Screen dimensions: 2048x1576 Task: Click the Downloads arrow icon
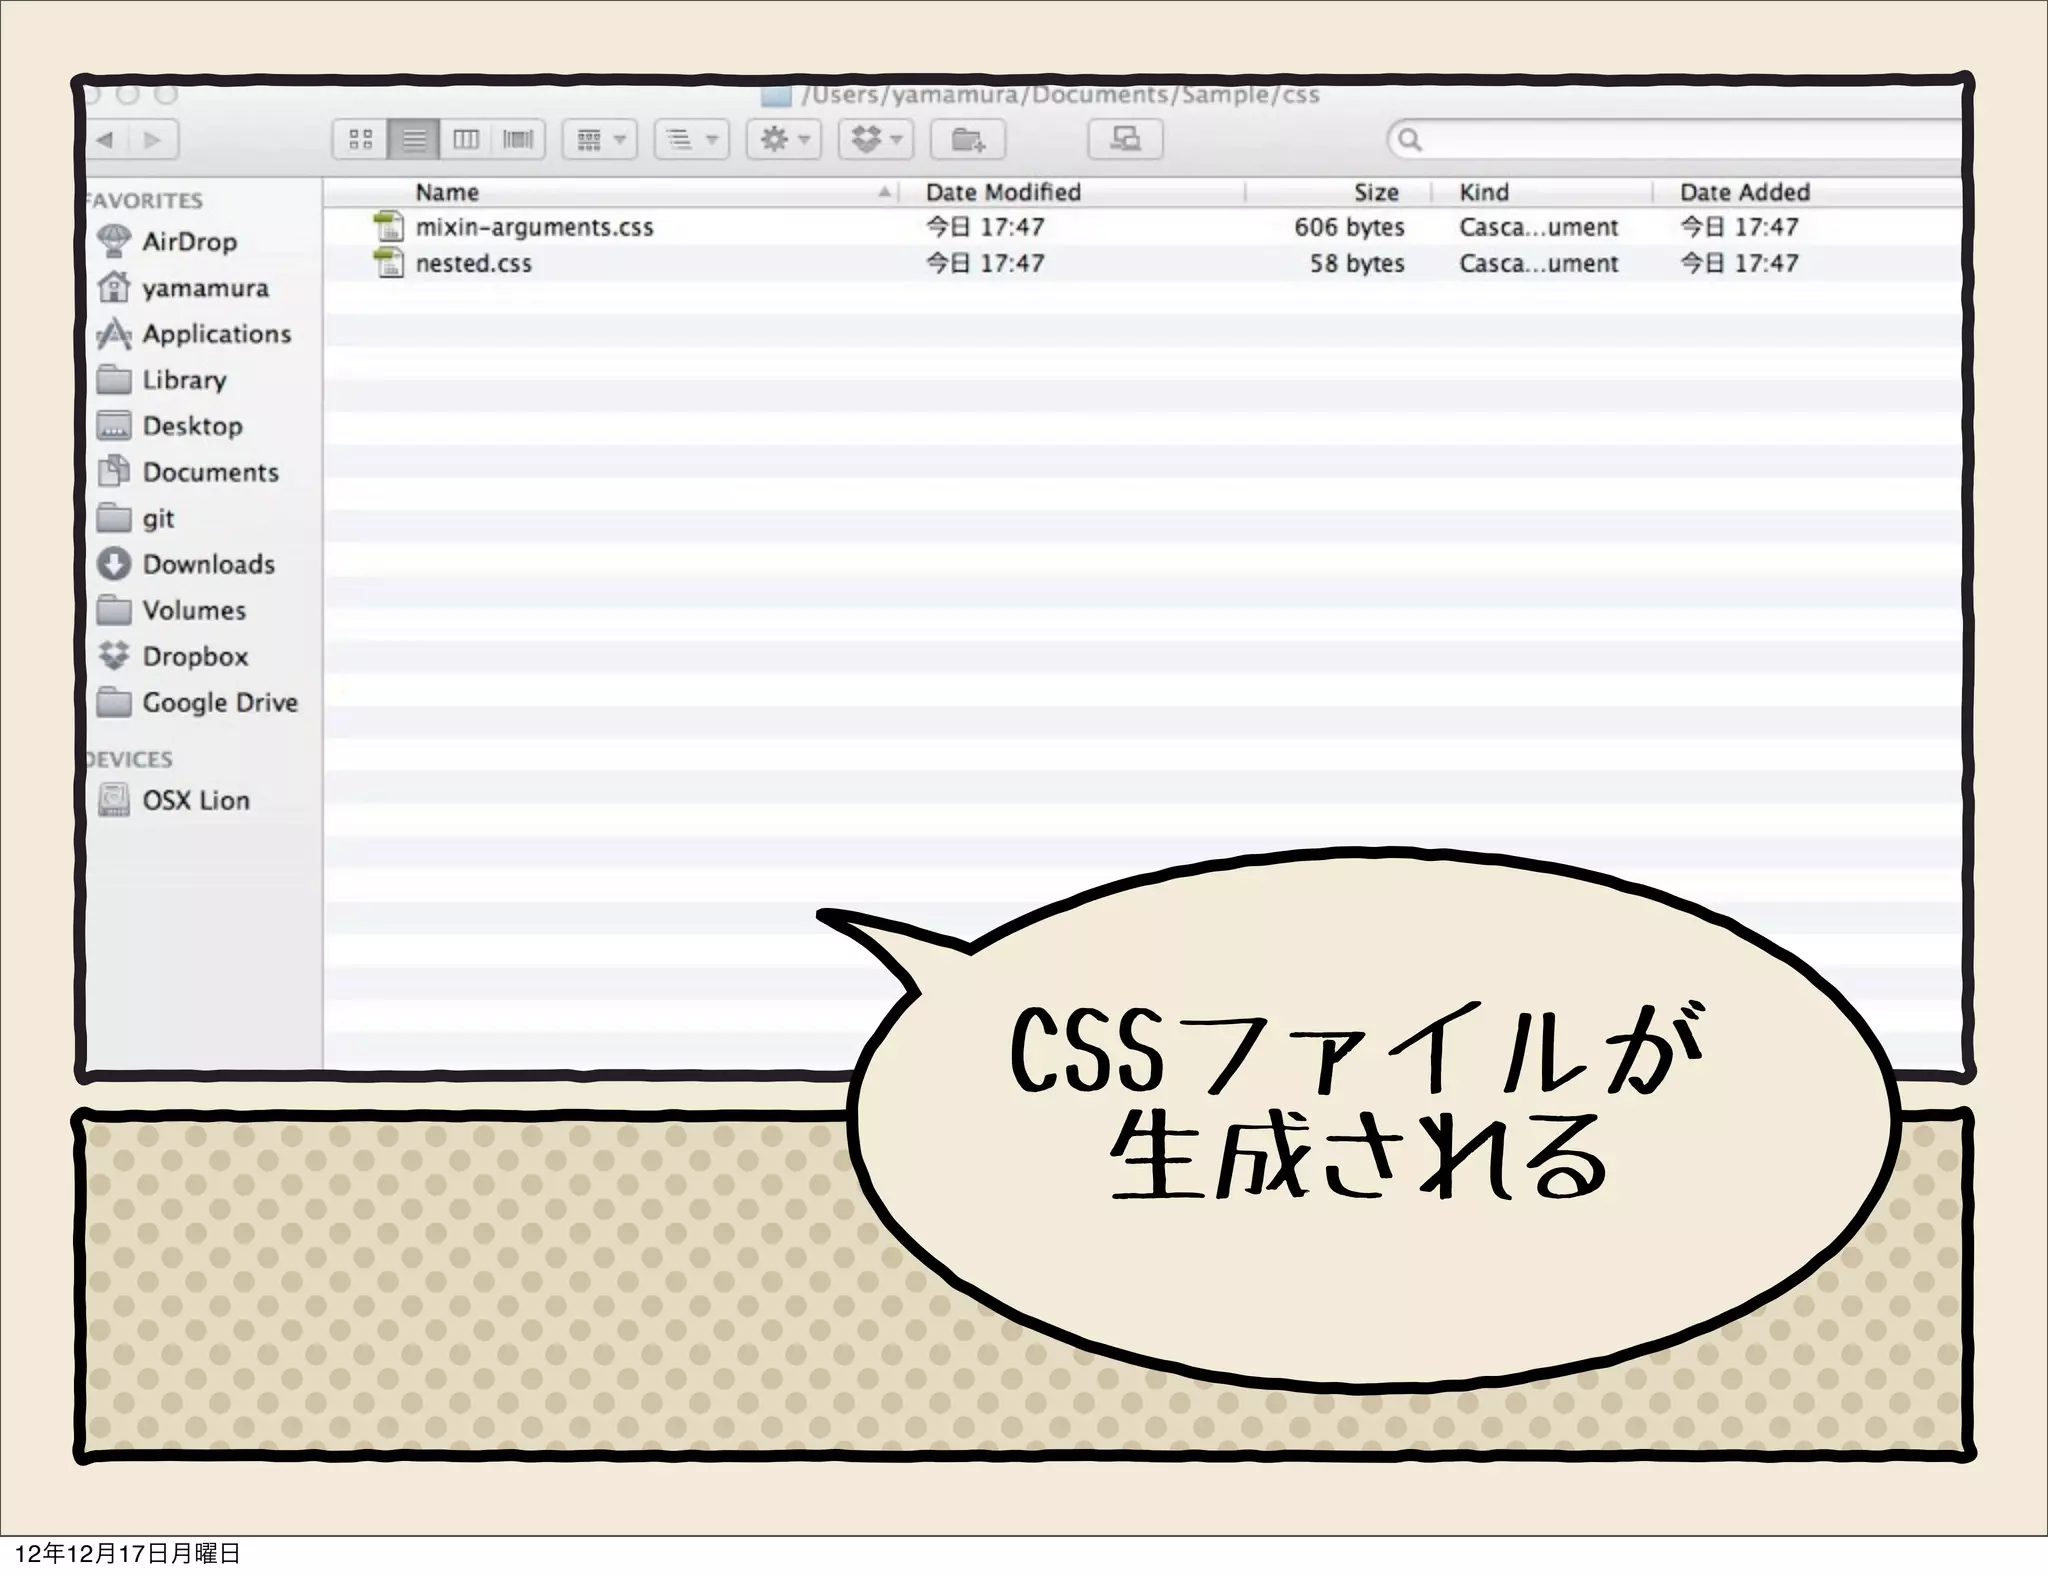tap(114, 564)
